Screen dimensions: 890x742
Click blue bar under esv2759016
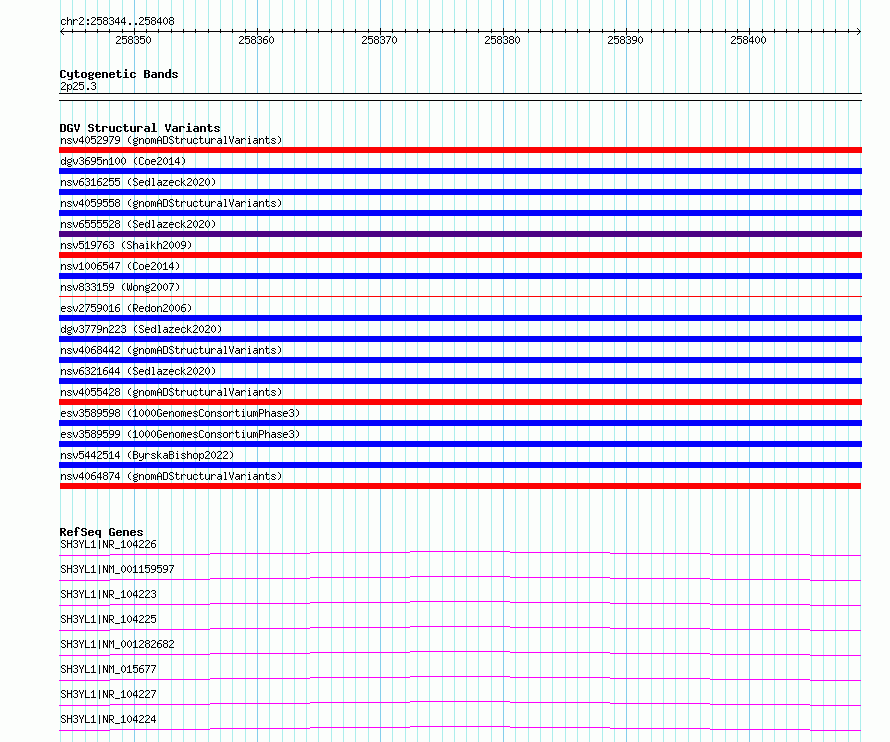(460, 318)
